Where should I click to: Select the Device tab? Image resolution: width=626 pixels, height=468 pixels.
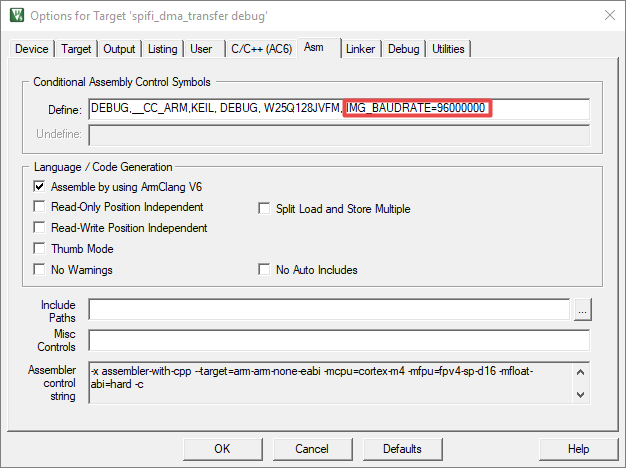[31, 49]
